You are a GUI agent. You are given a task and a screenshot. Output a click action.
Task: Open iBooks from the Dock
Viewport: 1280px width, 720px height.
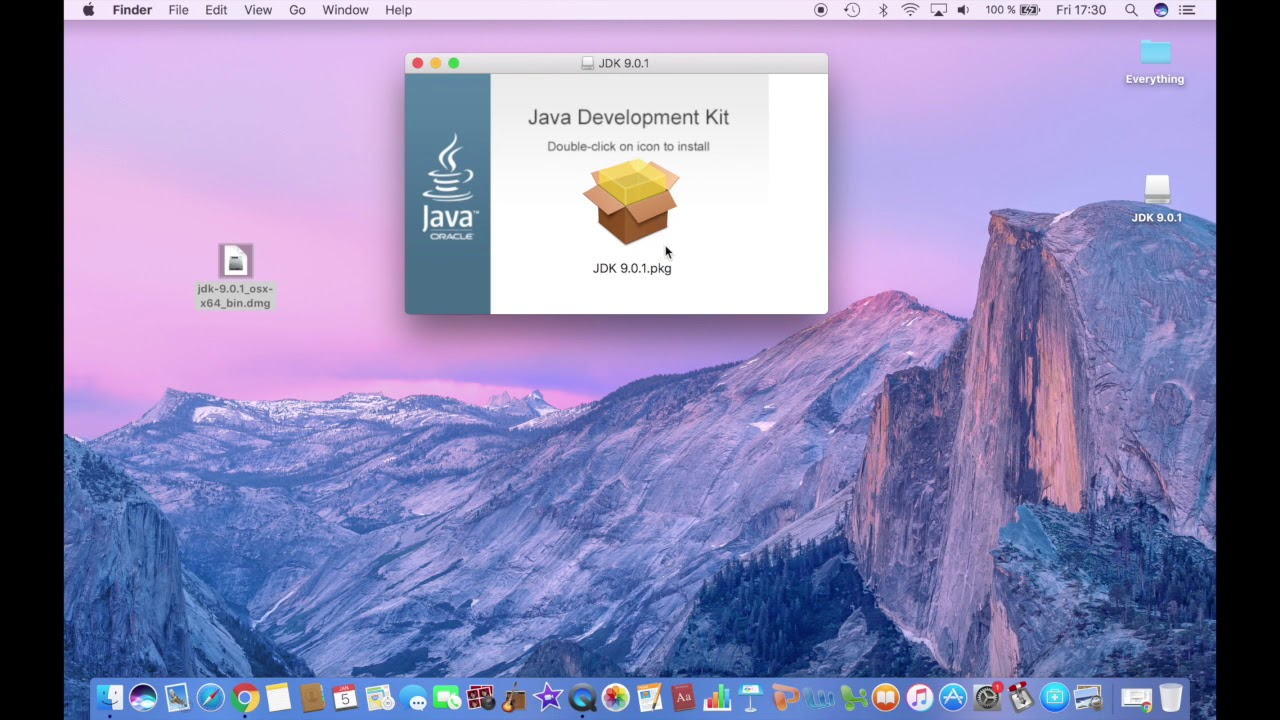[885, 697]
